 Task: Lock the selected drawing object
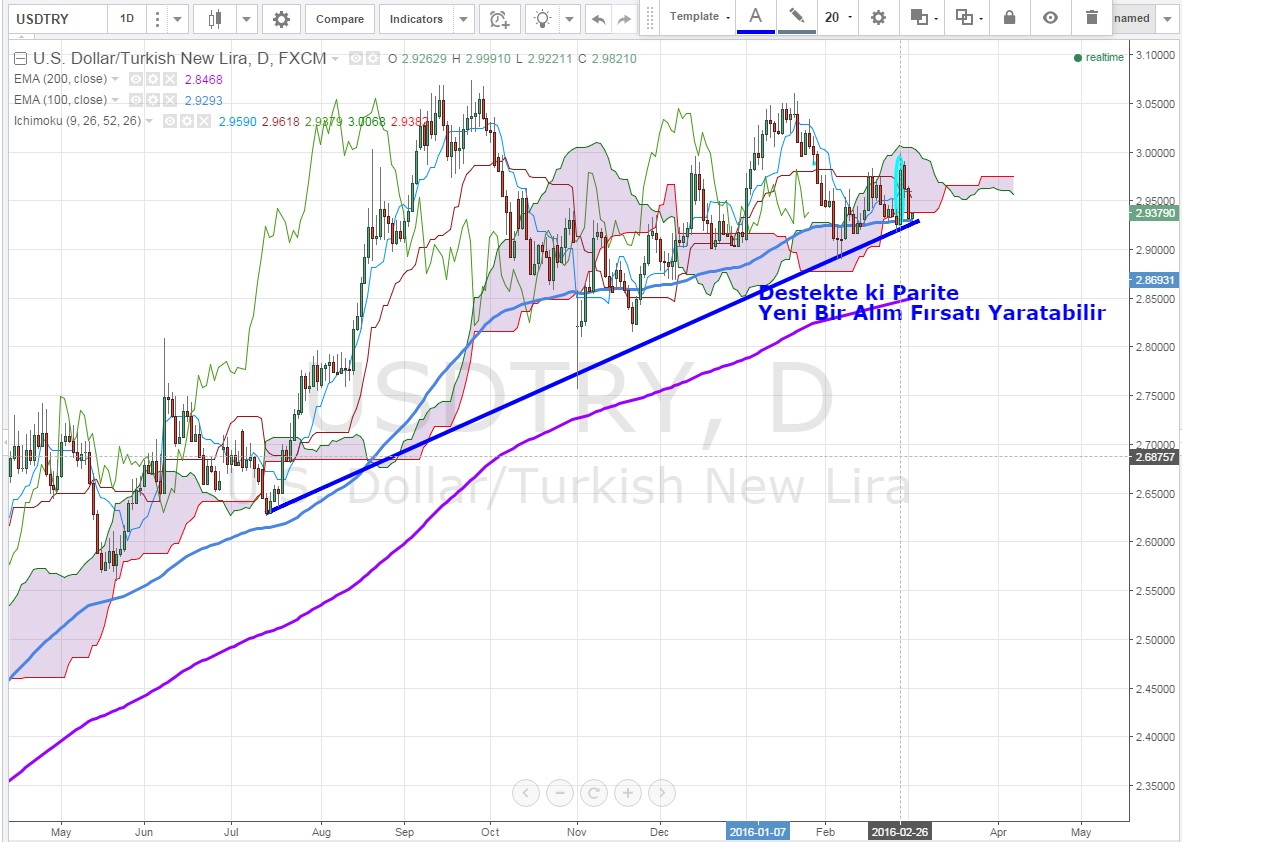tap(1009, 17)
